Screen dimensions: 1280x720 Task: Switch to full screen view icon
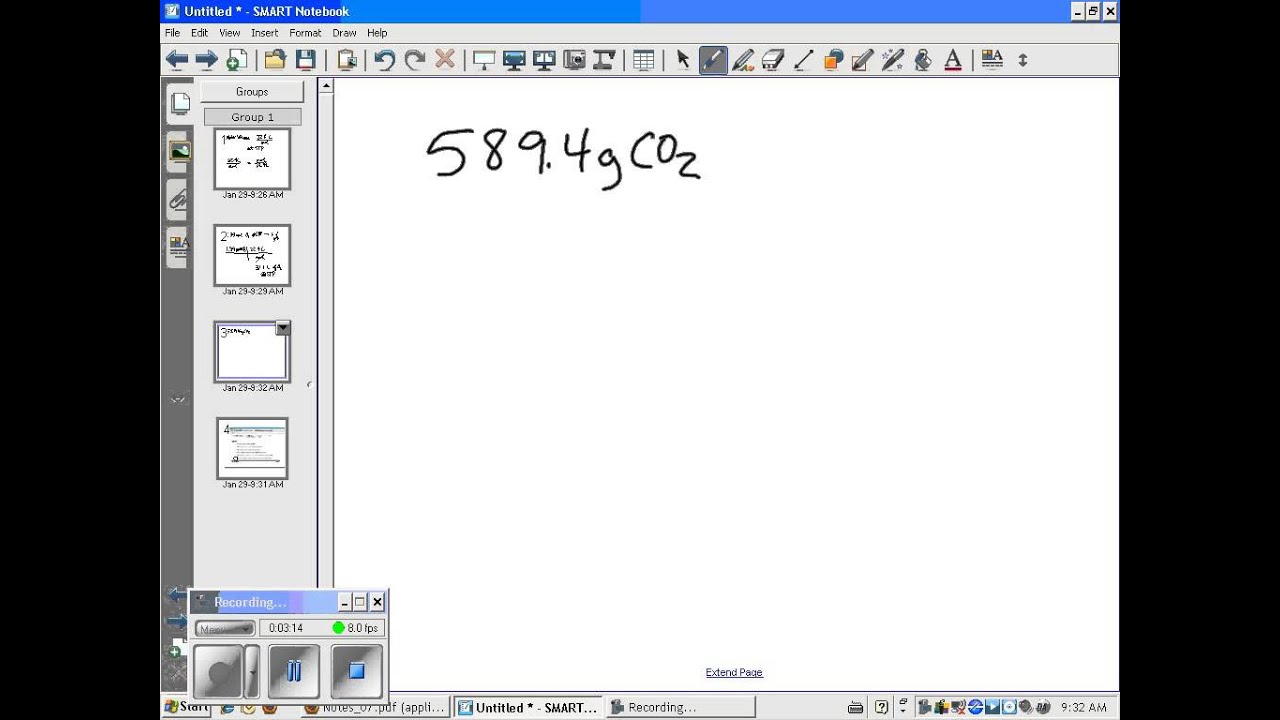pos(514,60)
